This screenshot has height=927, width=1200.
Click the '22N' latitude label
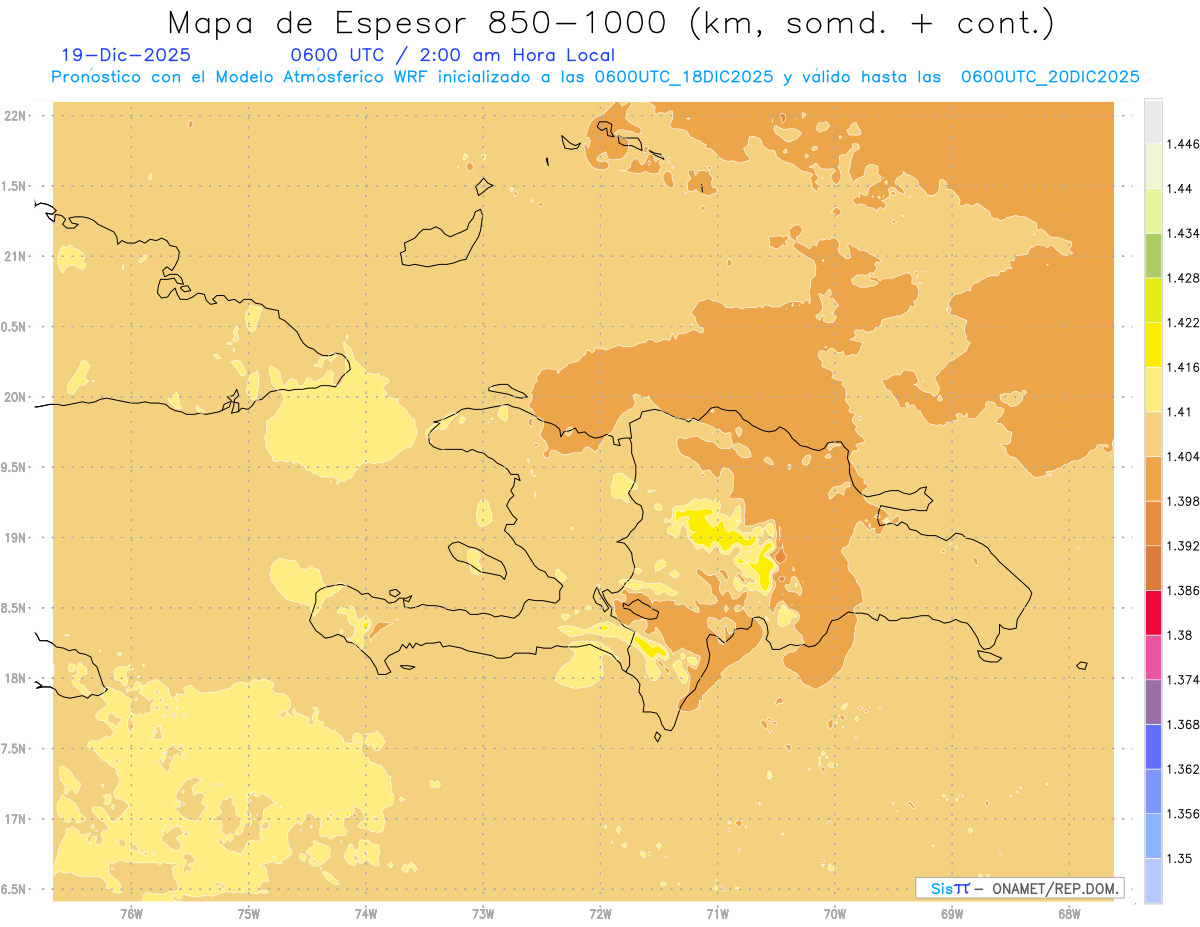[15, 115]
